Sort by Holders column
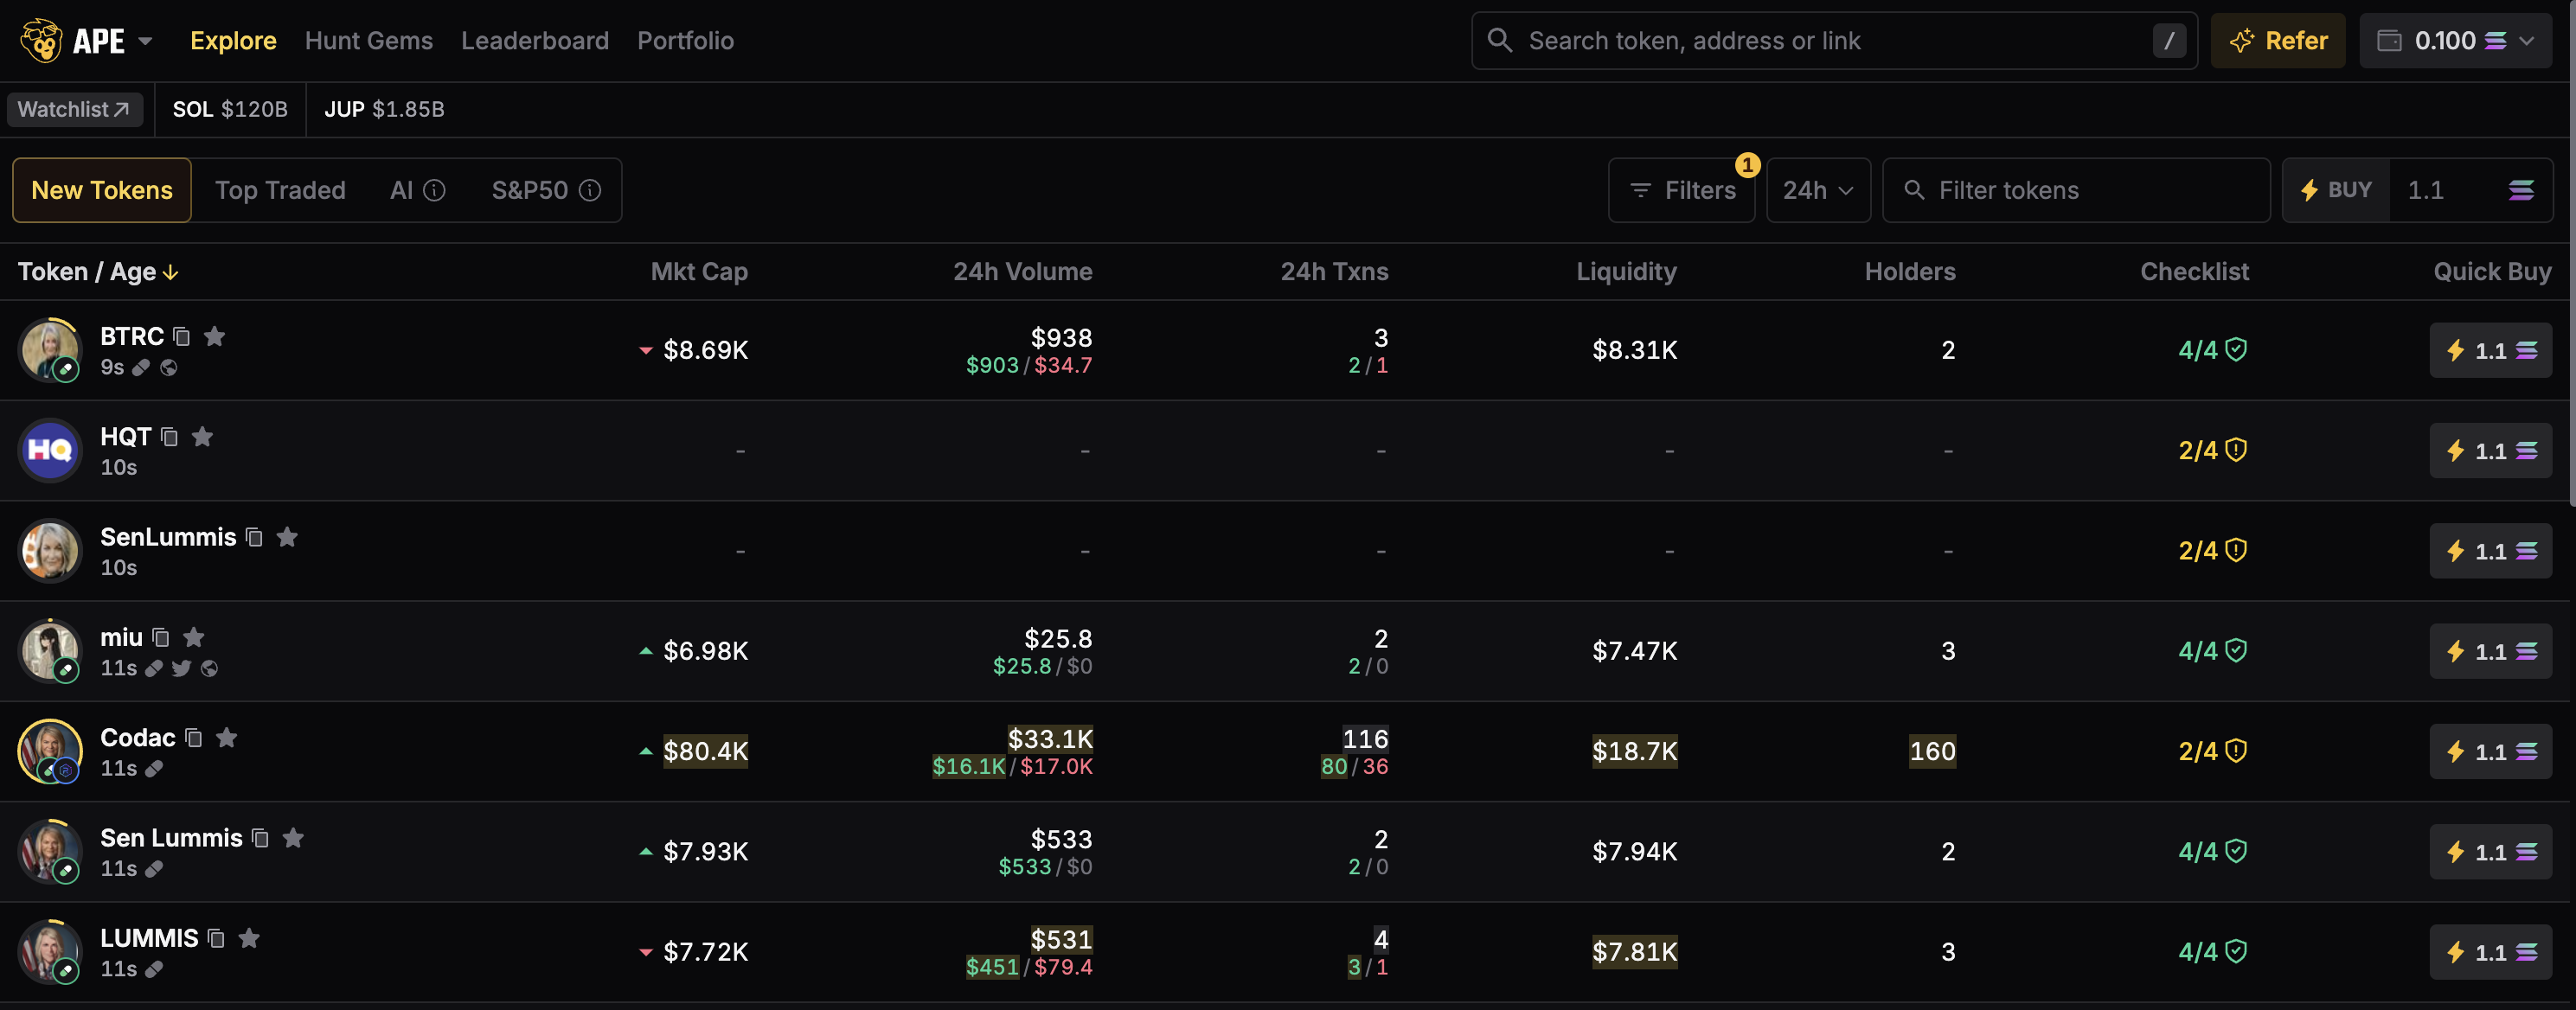 click(x=1910, y=272)
